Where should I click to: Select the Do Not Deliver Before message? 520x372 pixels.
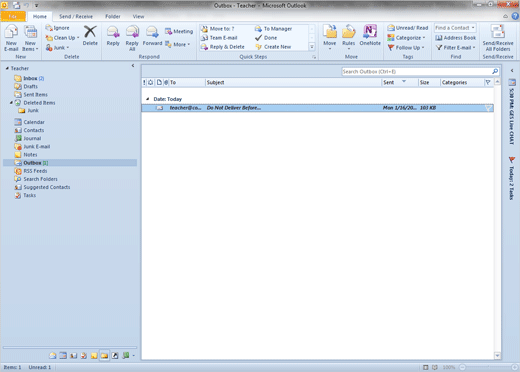point(317,108)
